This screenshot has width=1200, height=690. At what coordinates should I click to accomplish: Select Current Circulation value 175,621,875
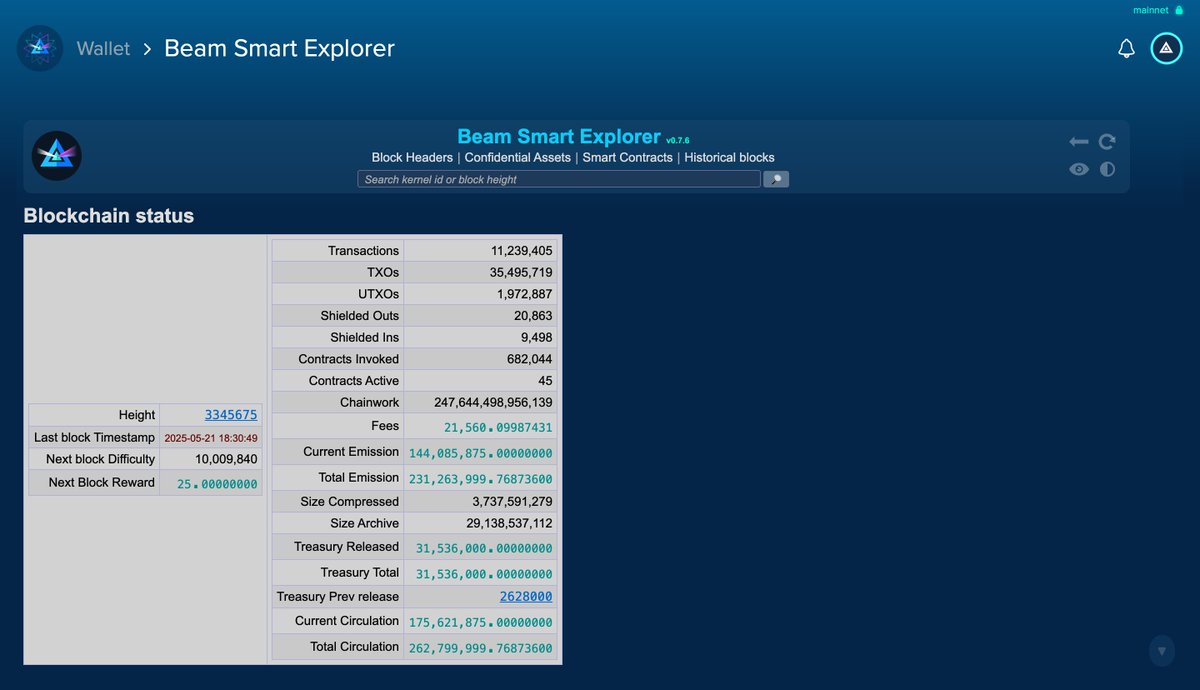pos(481,622)
